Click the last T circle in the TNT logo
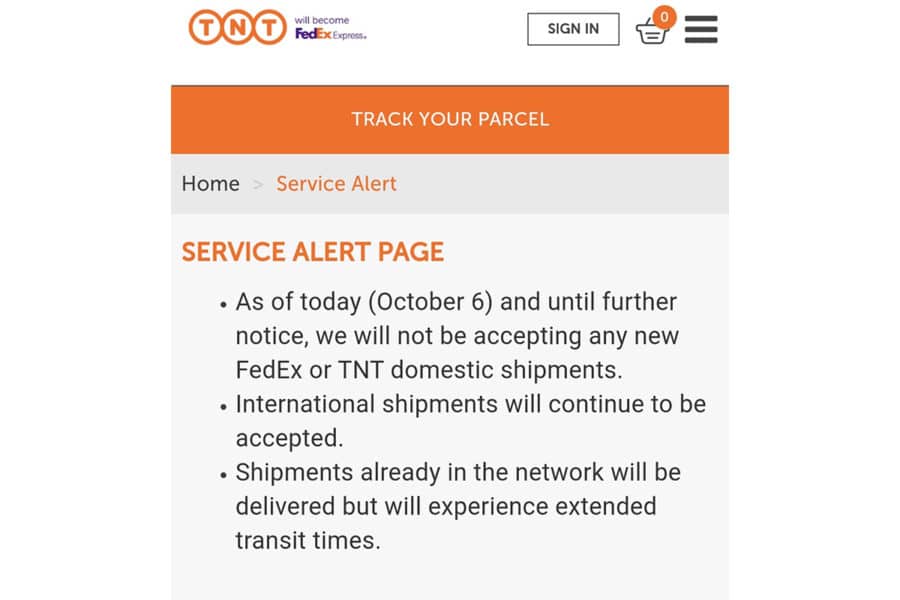 click(x=269, y=27)
